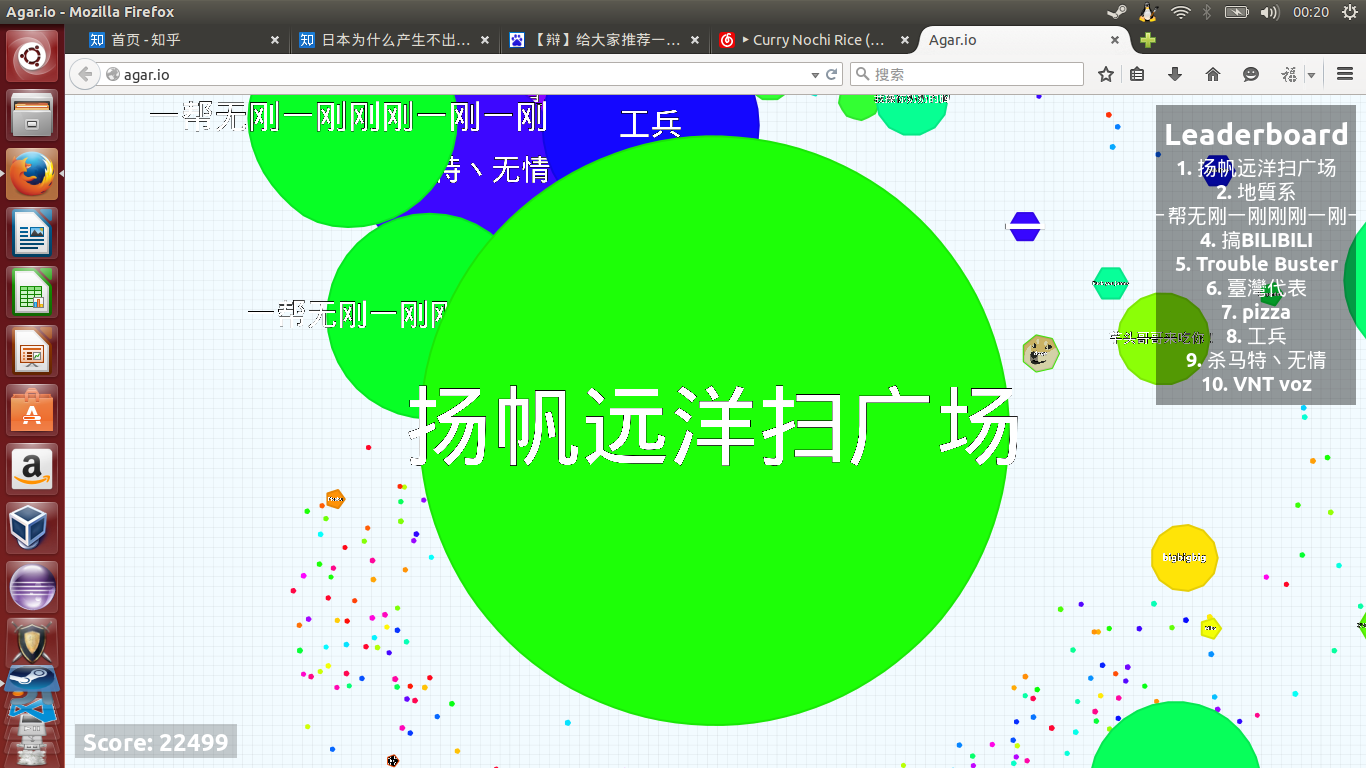The height and width of the screenshot is (768, 1366).
Task: Bookmark agar.io using the star icon
Action: click(x=1105, y=74)
